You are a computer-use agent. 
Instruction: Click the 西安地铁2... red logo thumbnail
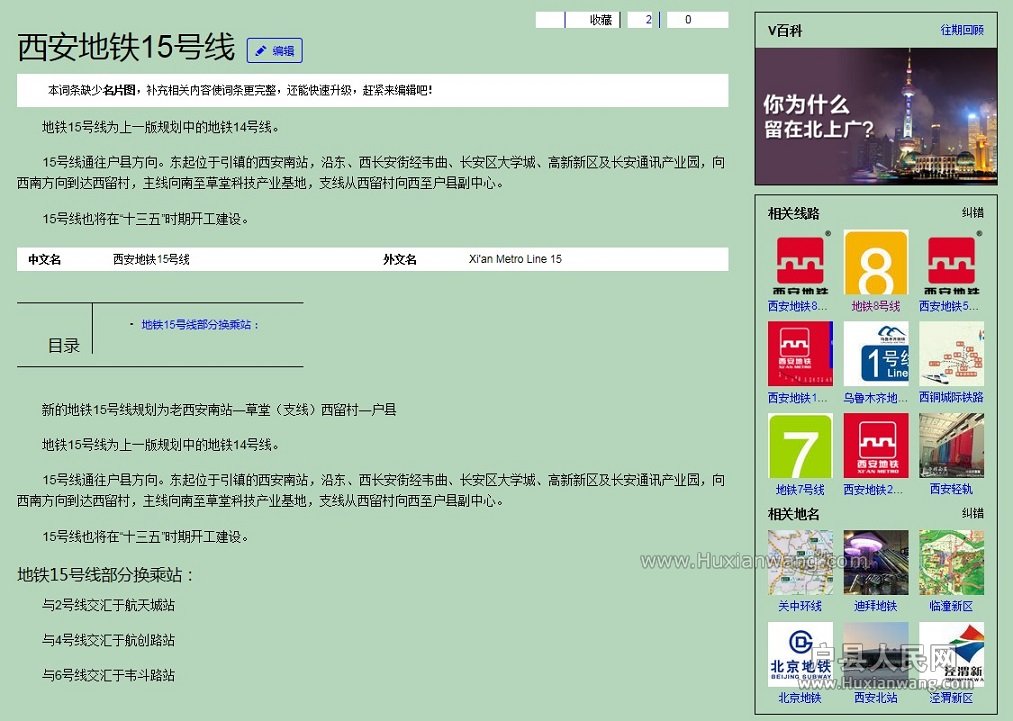[x=875, y=446]
